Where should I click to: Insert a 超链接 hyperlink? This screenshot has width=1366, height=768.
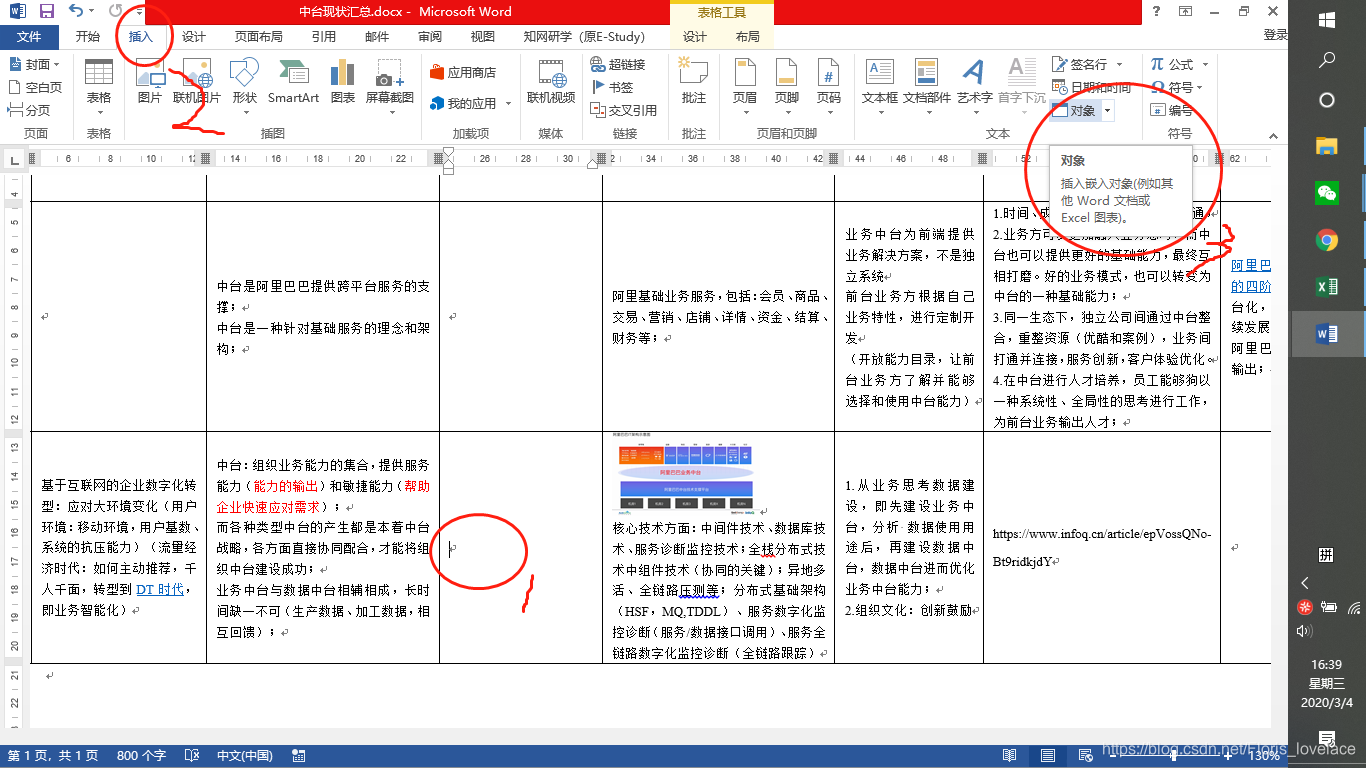point(617,64)
